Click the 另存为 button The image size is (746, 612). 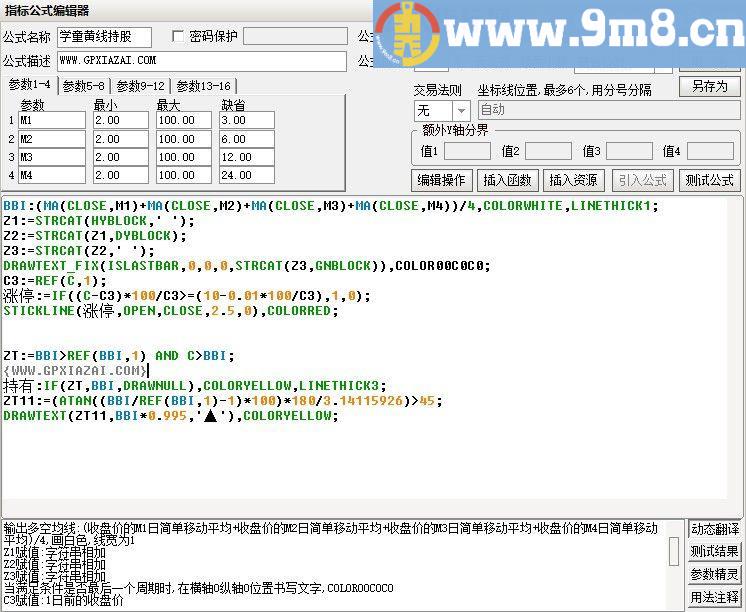(x=709, y=86)
